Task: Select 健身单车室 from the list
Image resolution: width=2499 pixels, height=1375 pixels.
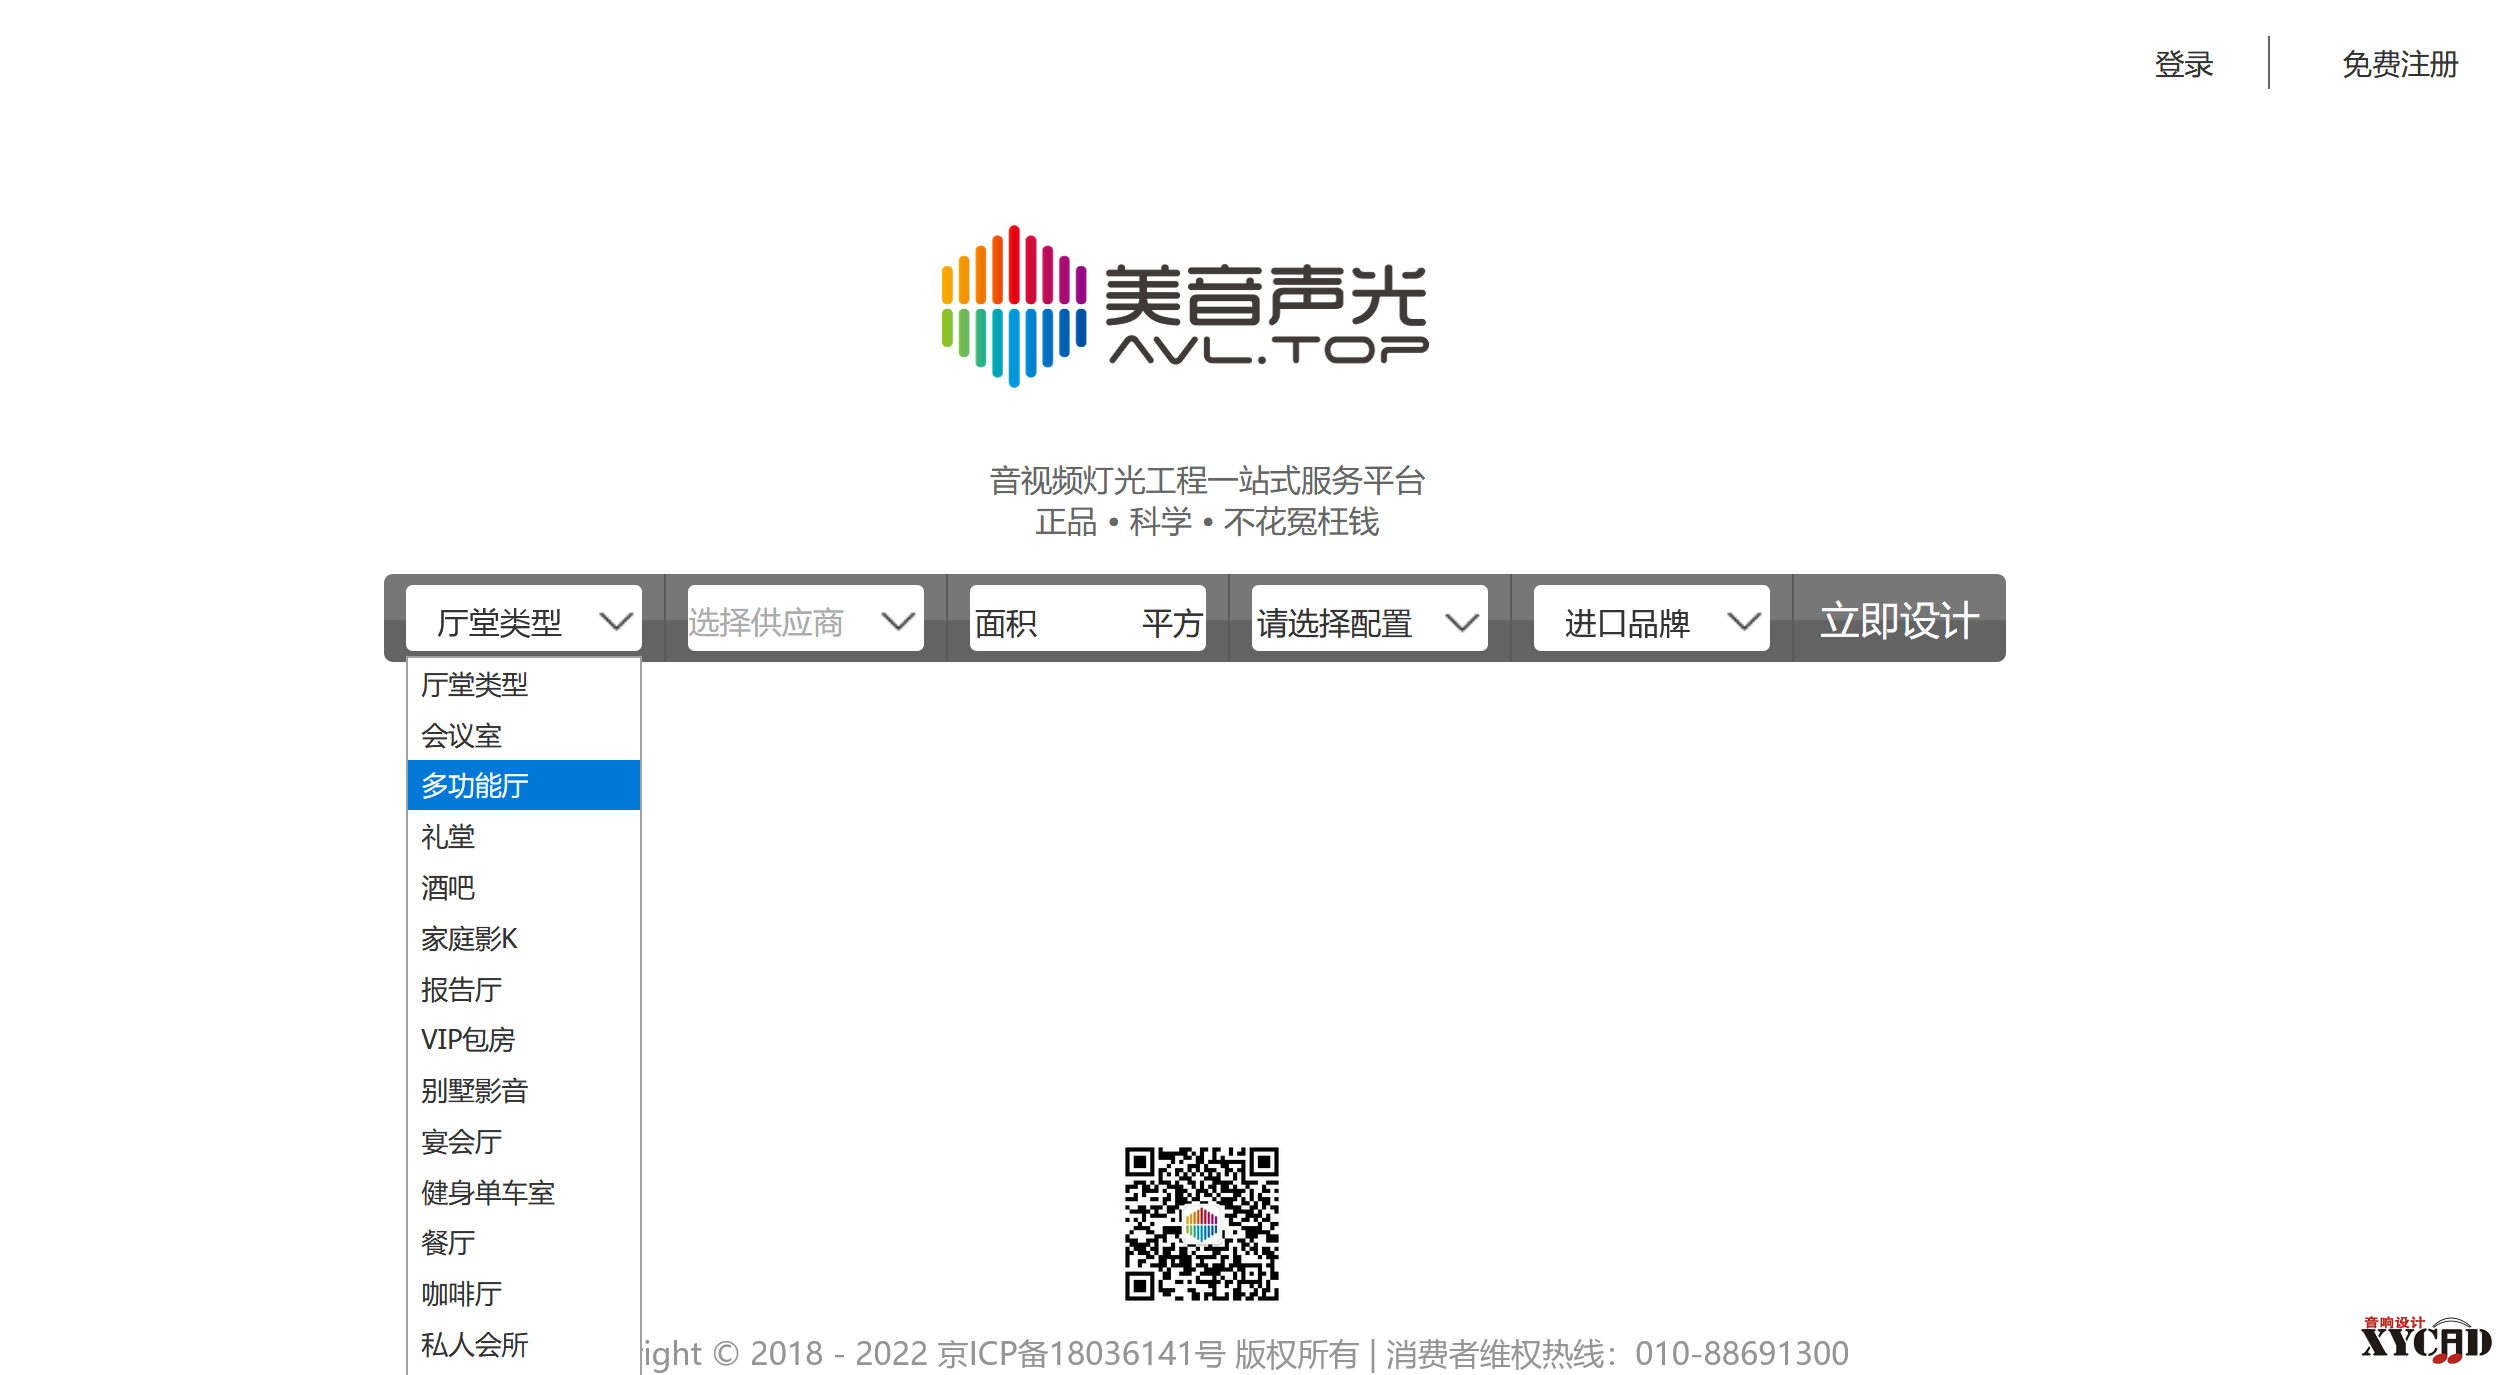Action: [x=524, y=1192]
